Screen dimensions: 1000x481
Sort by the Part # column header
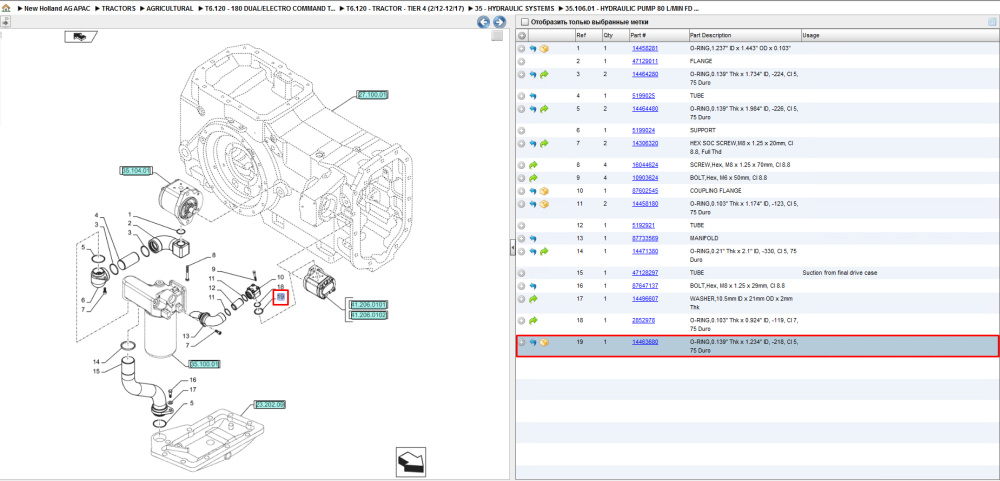658,36
